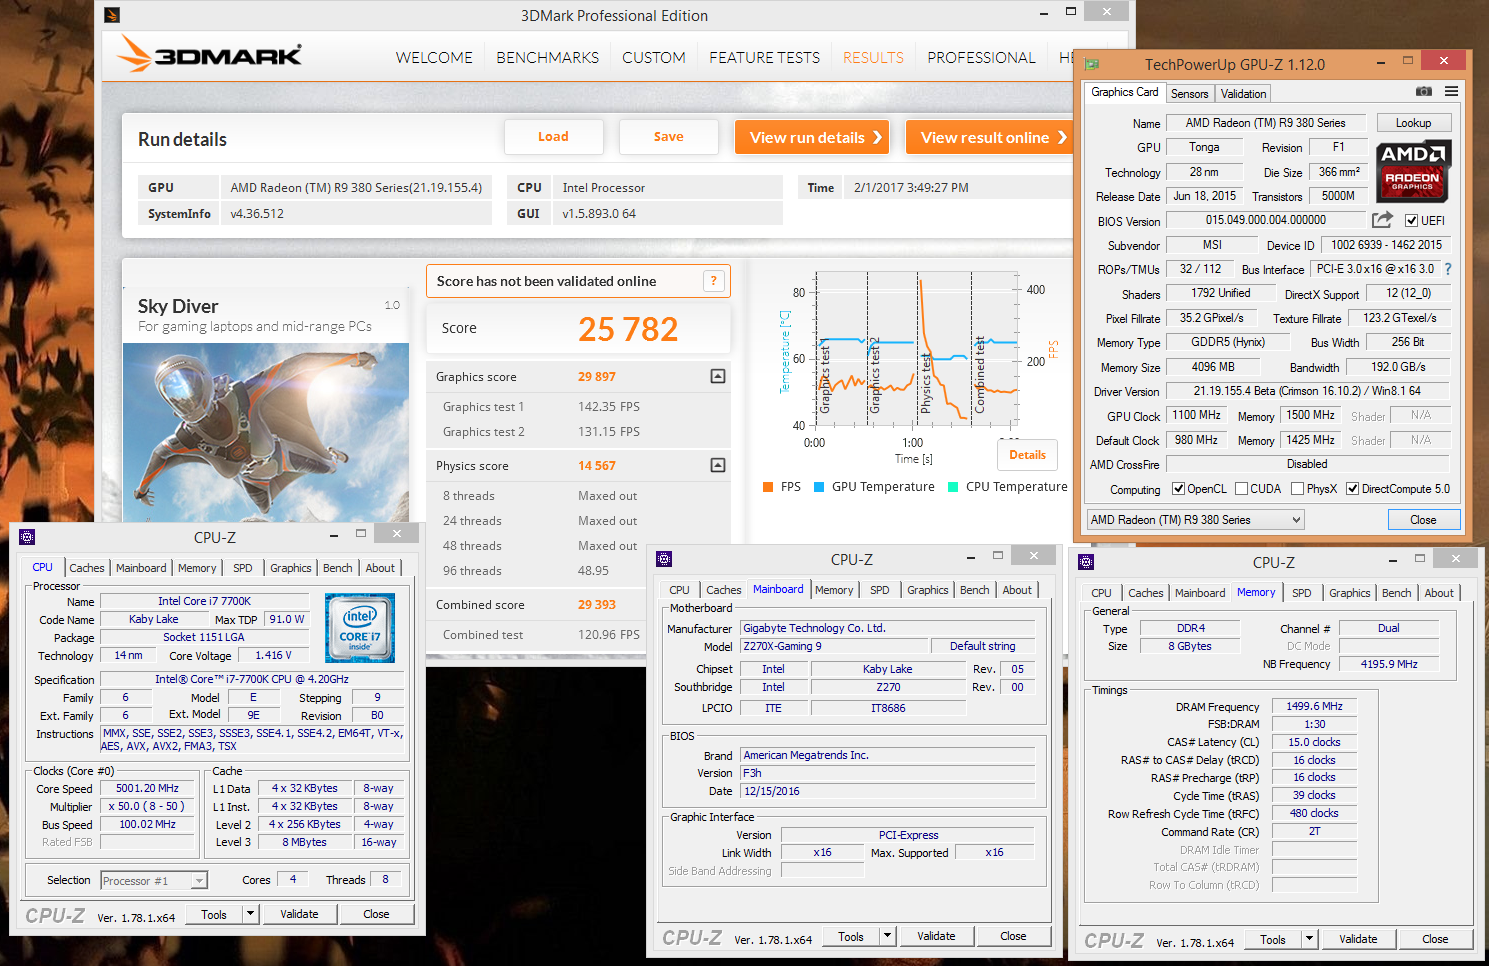Open Caches tab in CPU-Z CPU window
Image resolution: width=1489 pixels, height=966 pixels.
(x=87, y=568)
